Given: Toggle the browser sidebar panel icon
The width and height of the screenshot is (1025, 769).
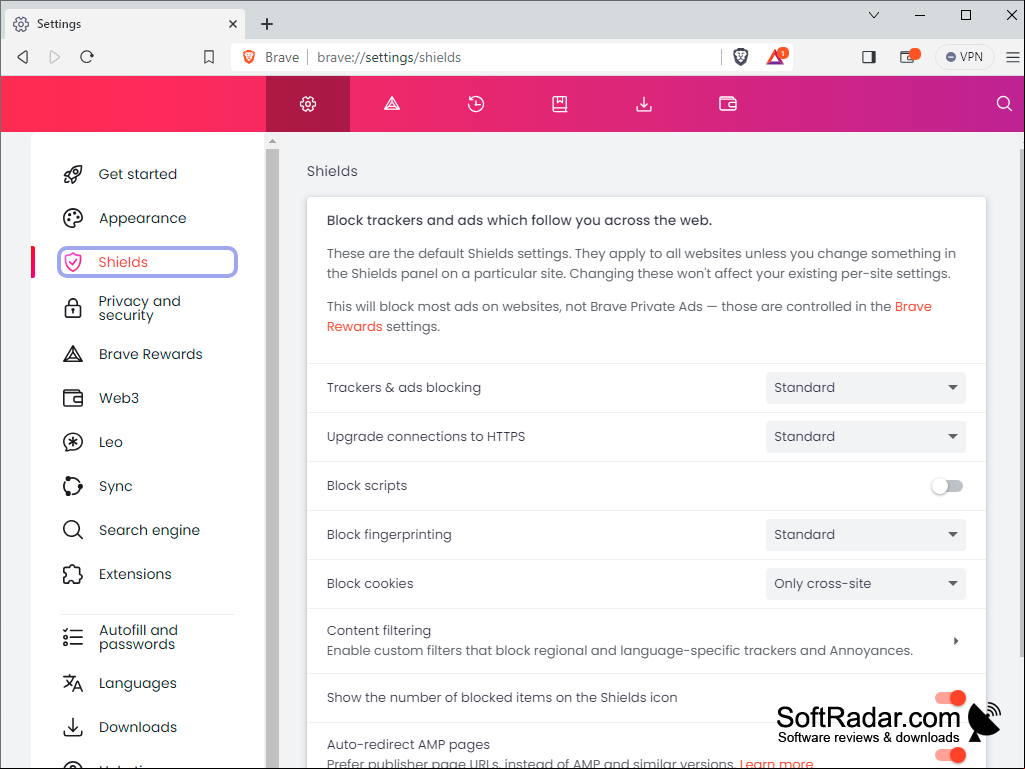Looking at the screenshot, I should click(x=869, y=57).
